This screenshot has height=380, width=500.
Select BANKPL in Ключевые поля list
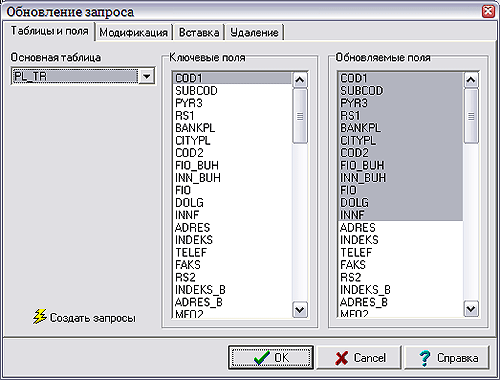233,128
